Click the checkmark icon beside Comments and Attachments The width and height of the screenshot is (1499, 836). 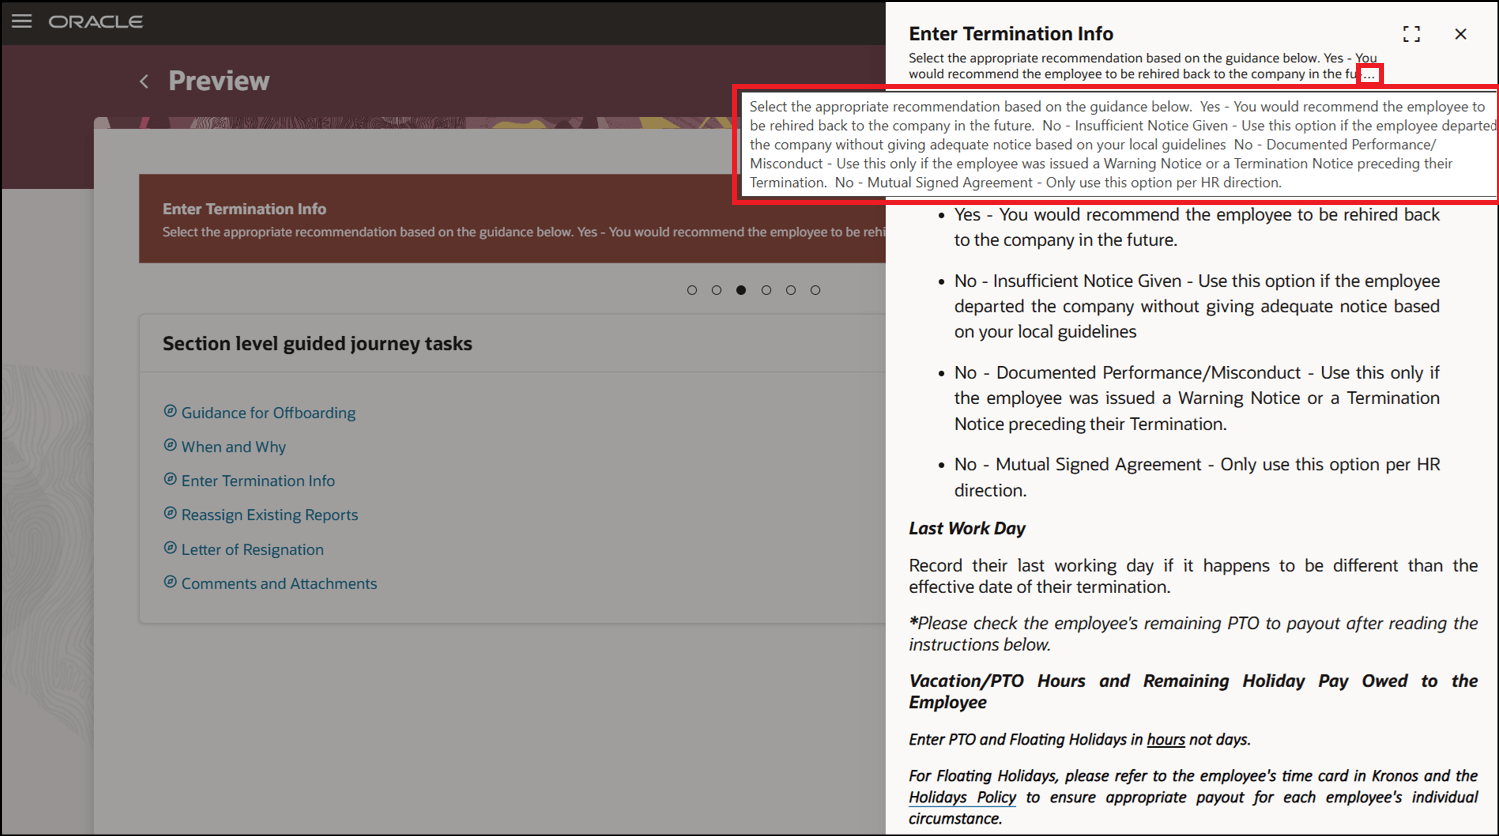click(x=170, y=582)
